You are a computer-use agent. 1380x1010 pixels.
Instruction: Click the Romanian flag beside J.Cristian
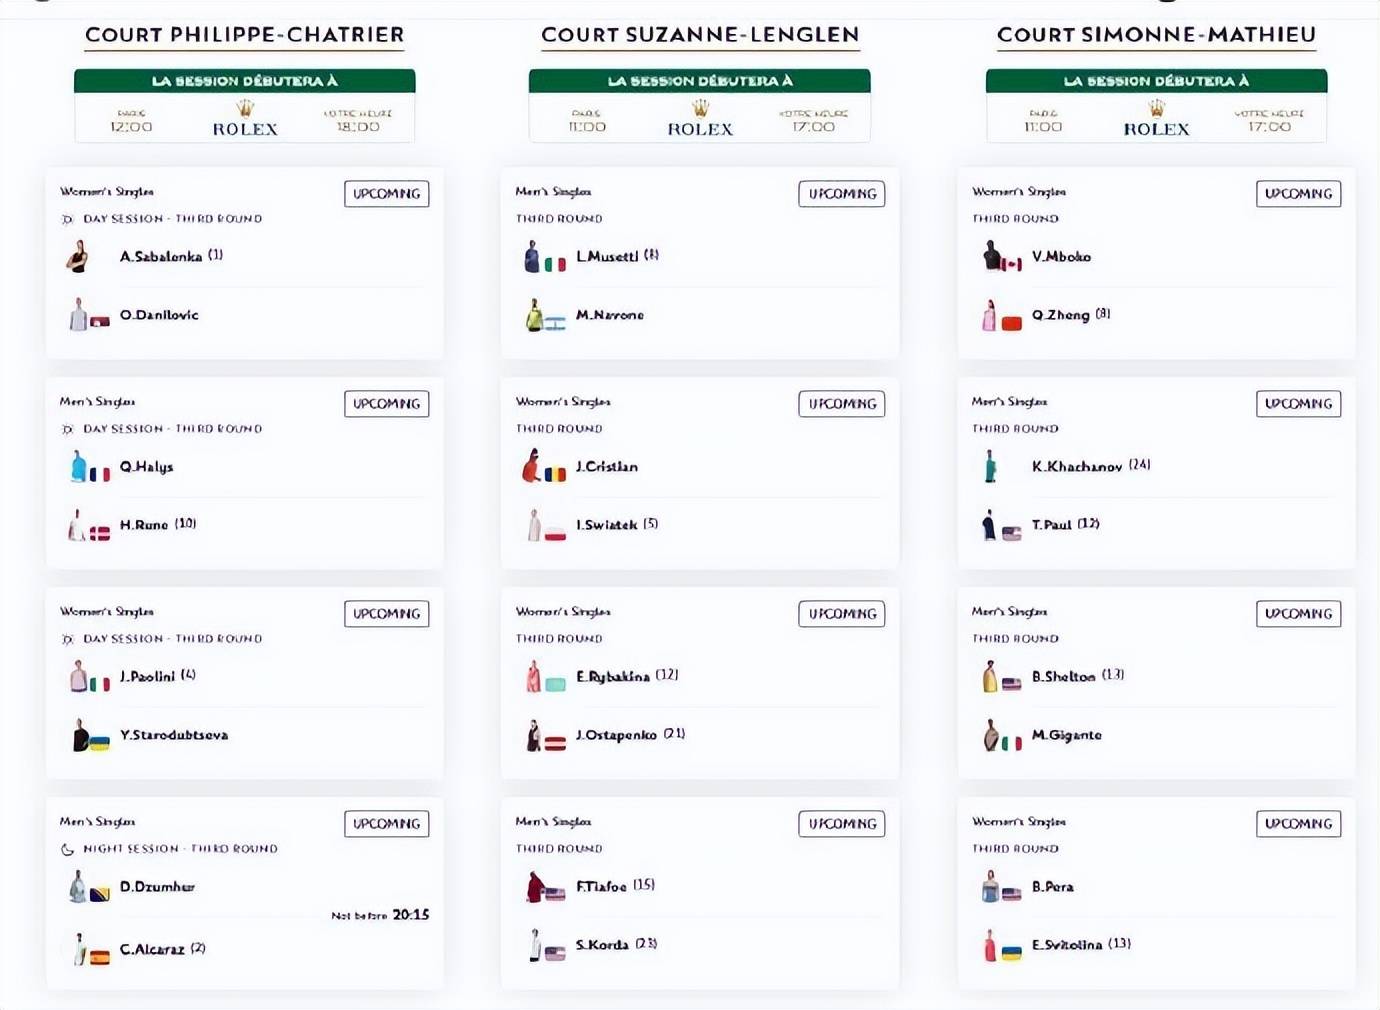555,474
